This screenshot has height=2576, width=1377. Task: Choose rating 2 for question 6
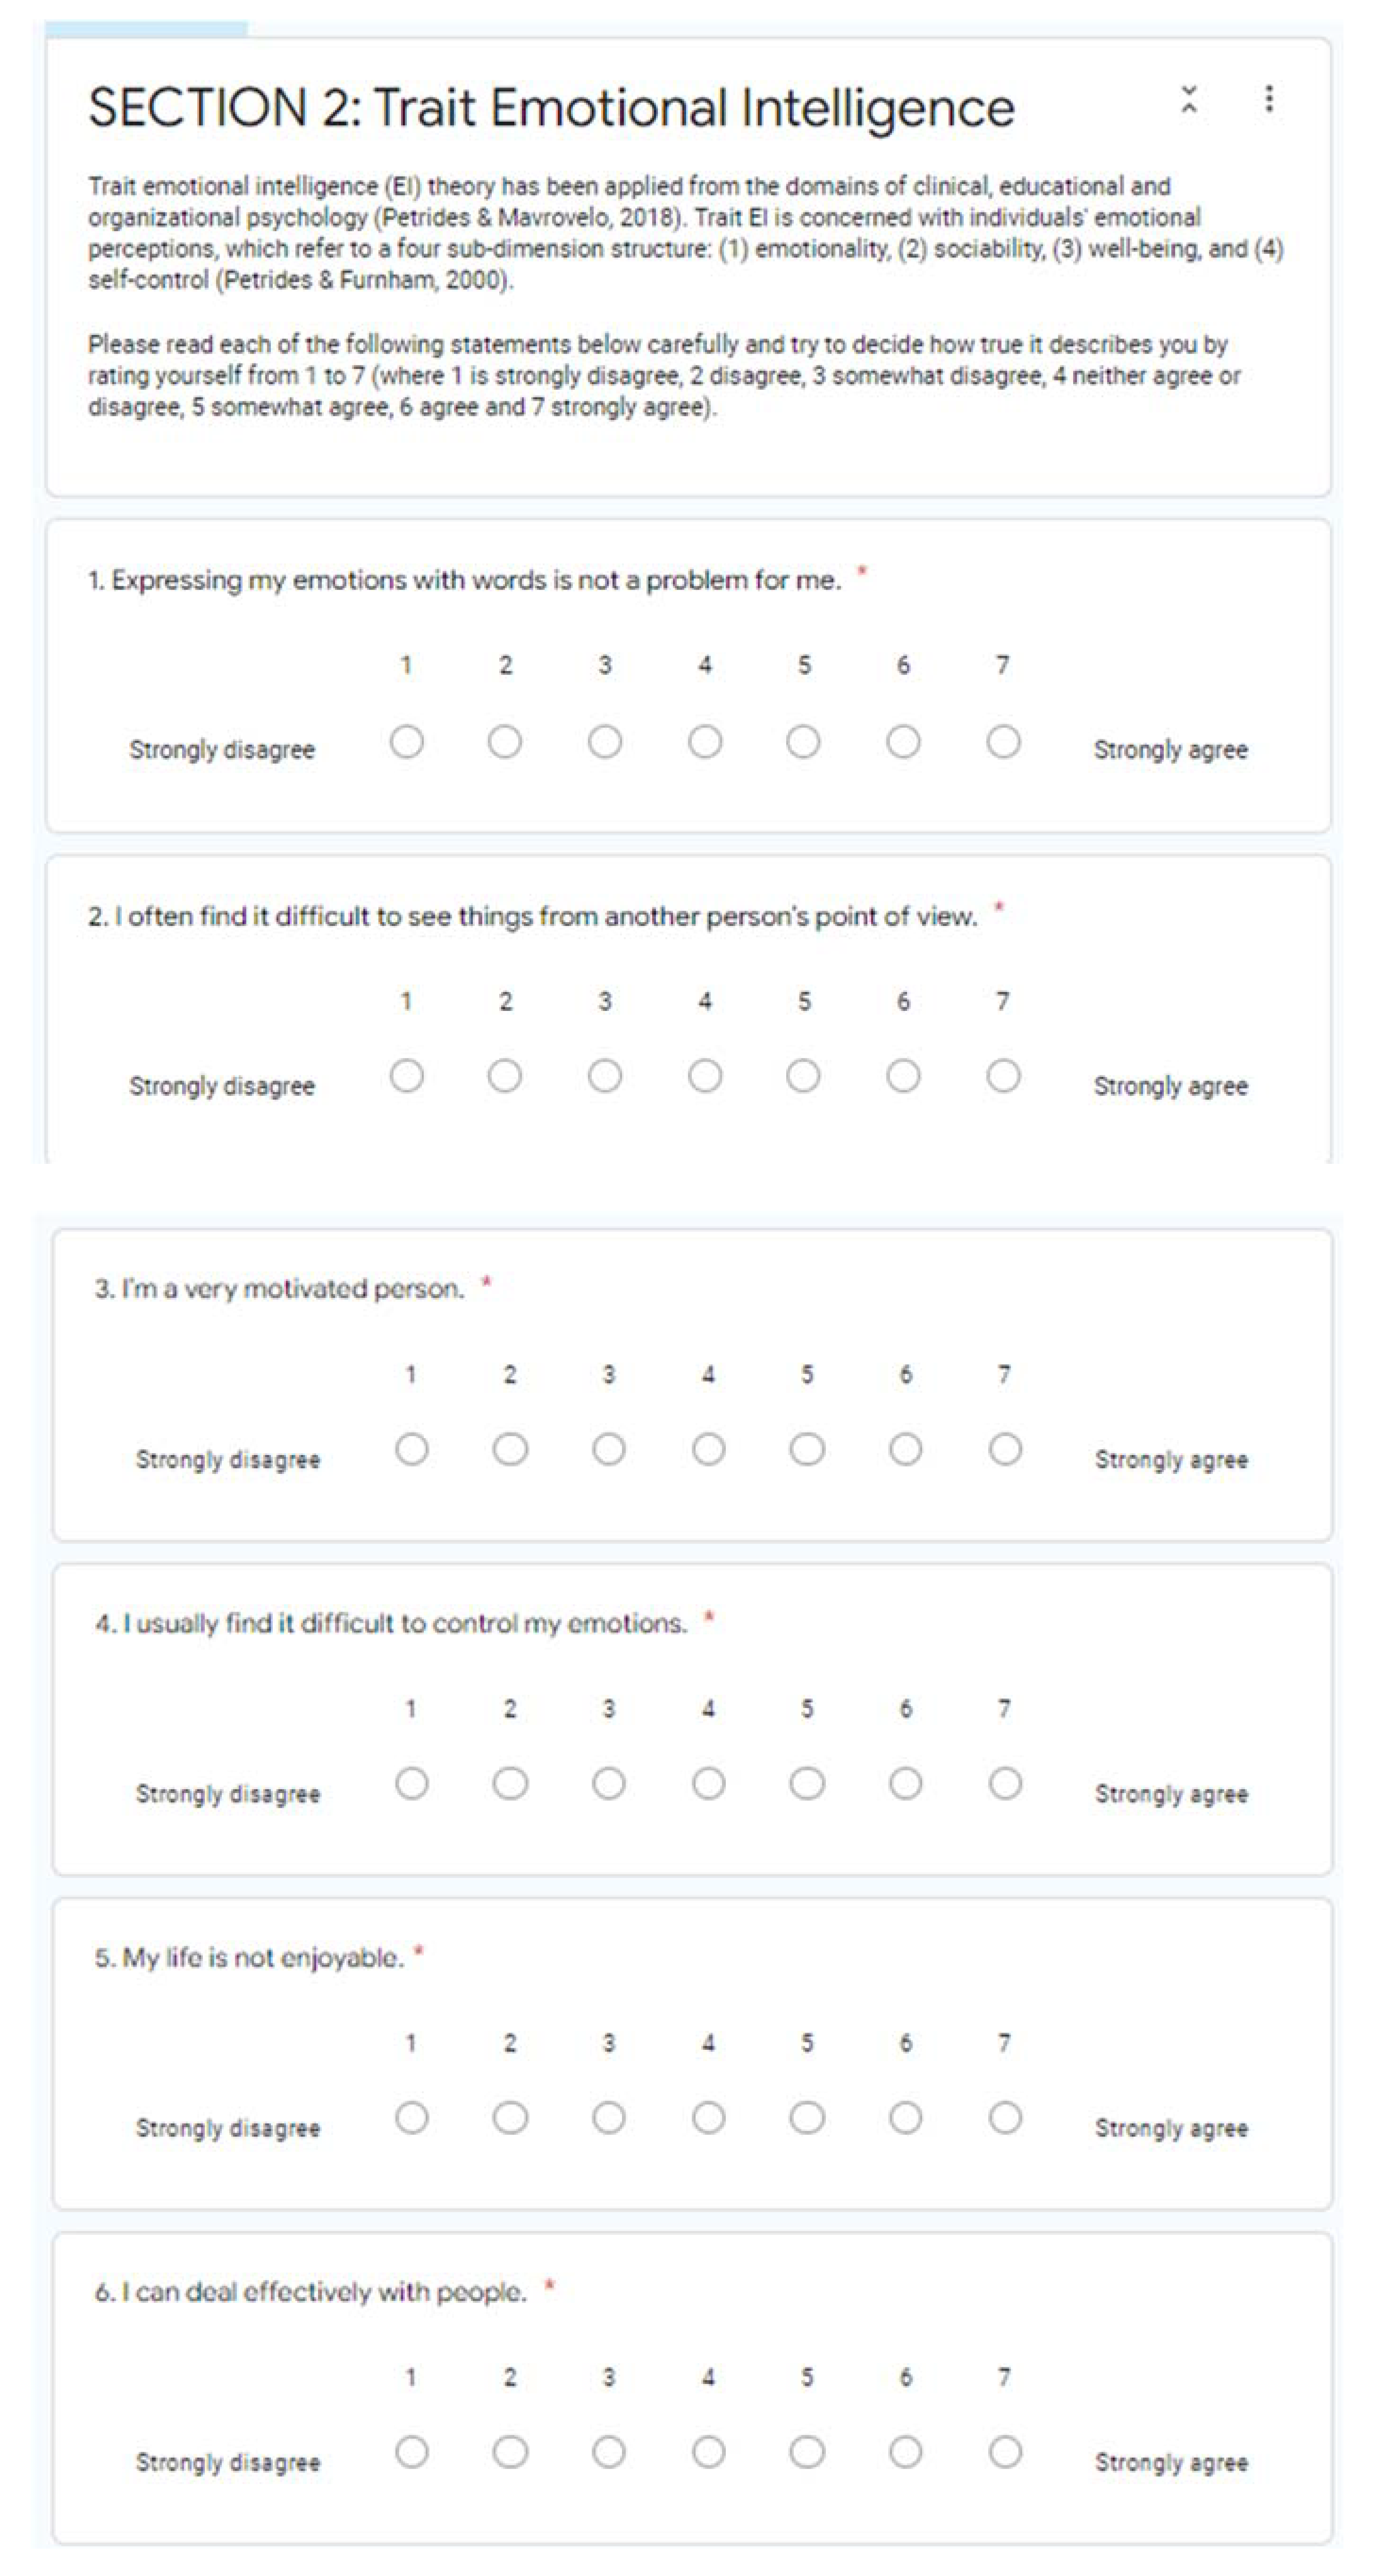510,2451
